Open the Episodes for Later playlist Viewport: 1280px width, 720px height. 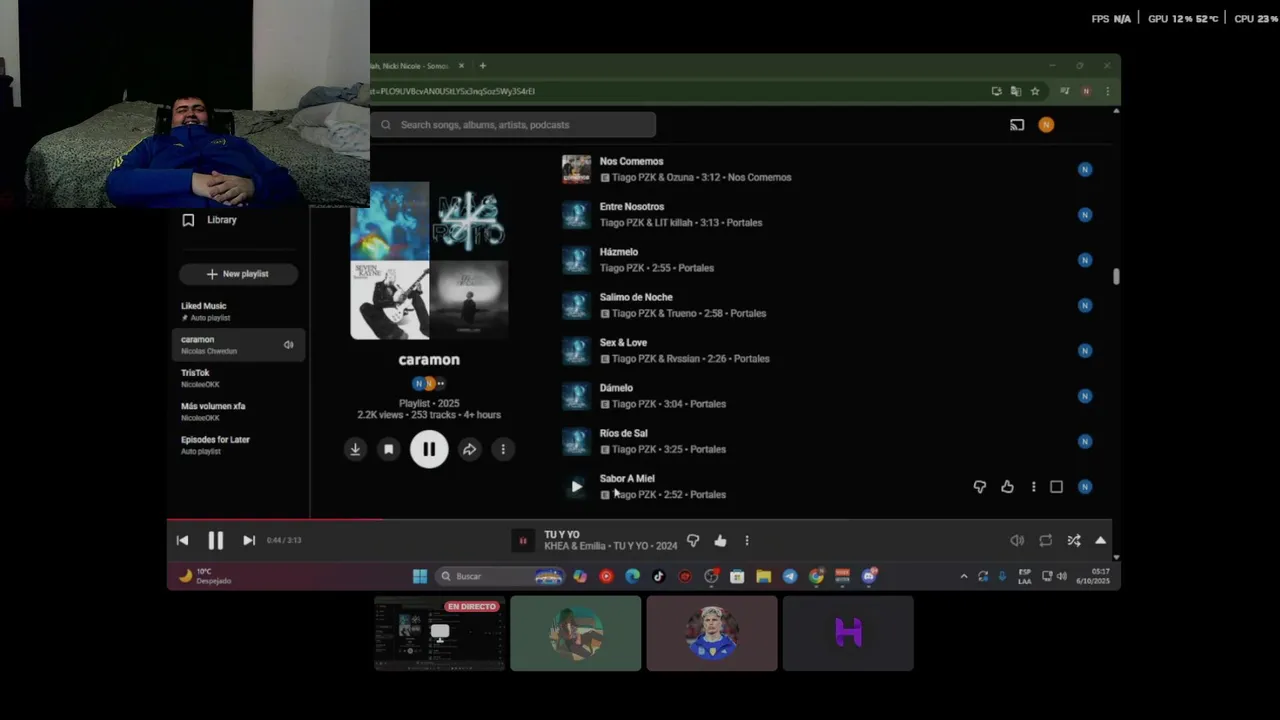tap(238, 445)
